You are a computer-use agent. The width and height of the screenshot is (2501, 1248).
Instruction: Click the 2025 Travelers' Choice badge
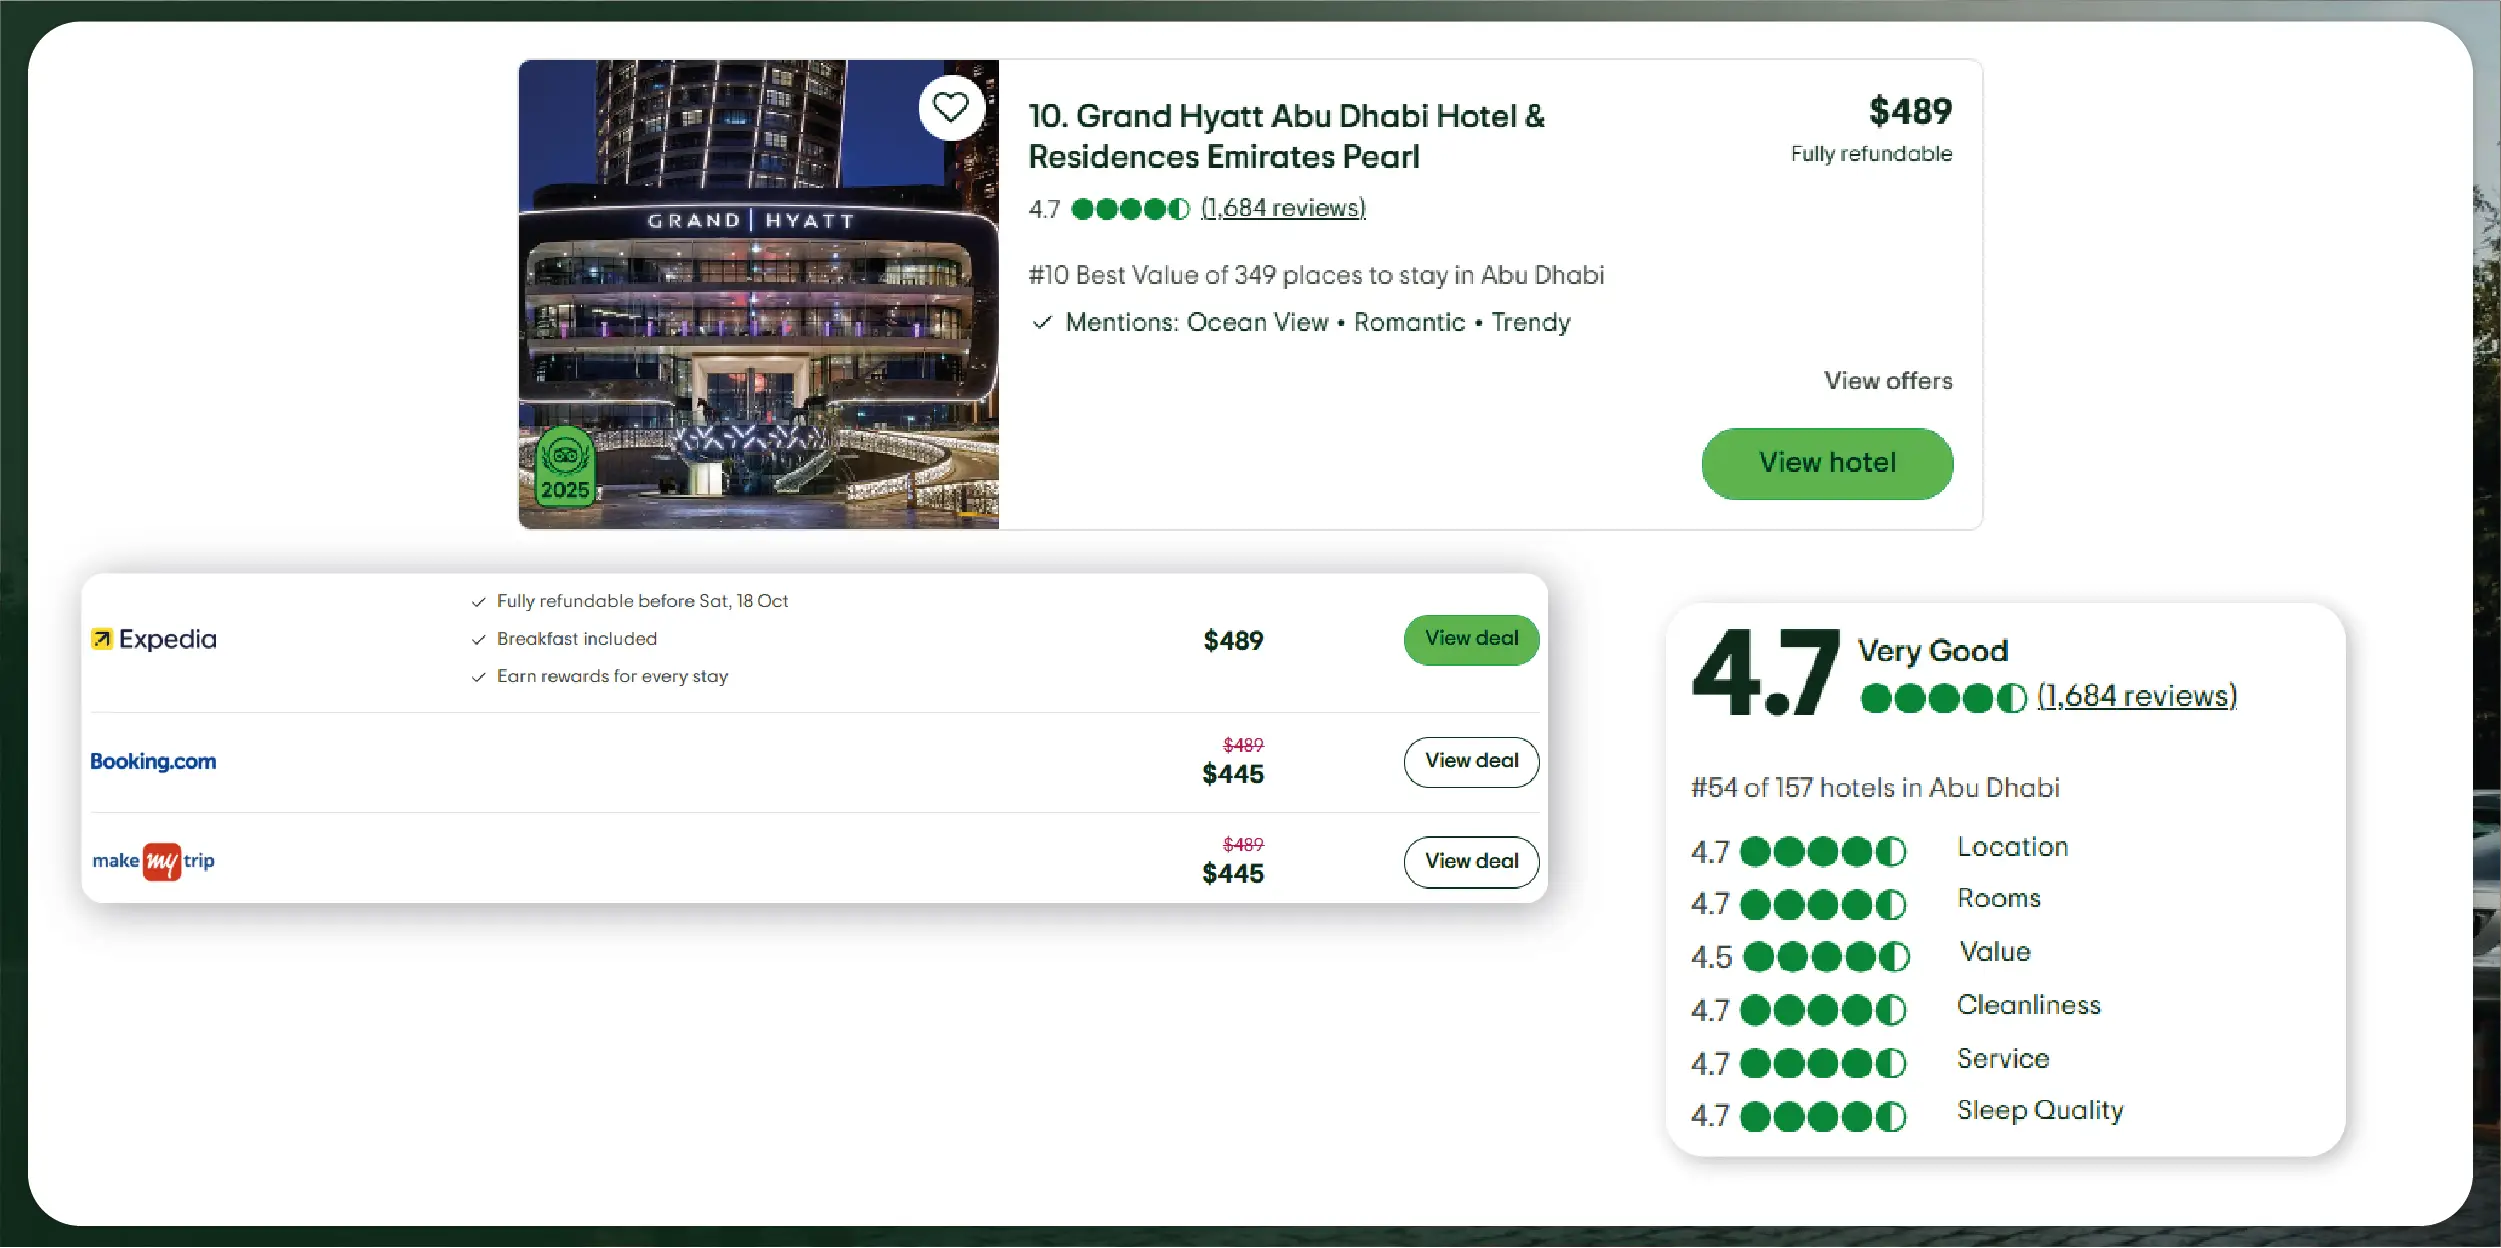click(x=565, y=467)
